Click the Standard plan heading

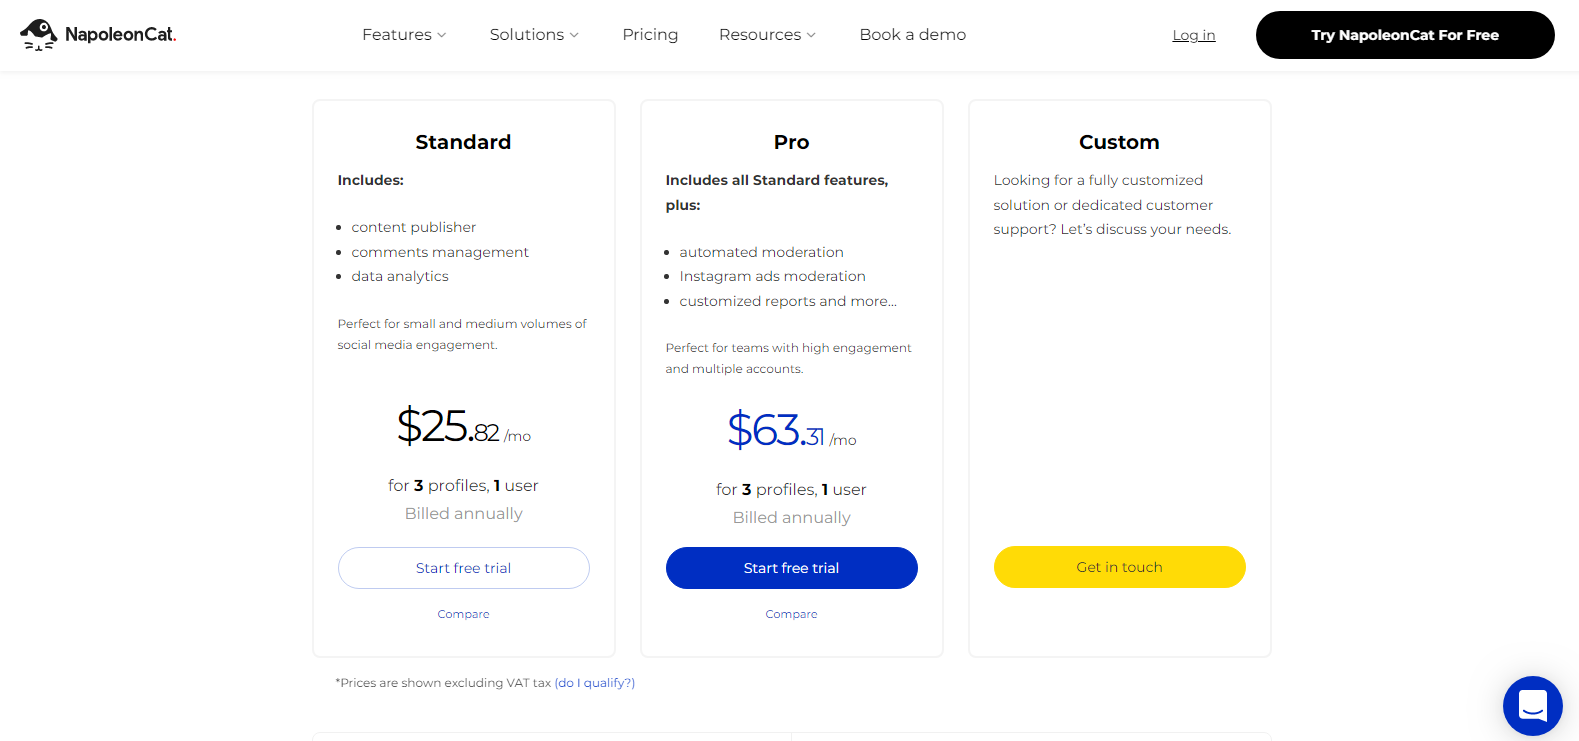tap(463, 141)
